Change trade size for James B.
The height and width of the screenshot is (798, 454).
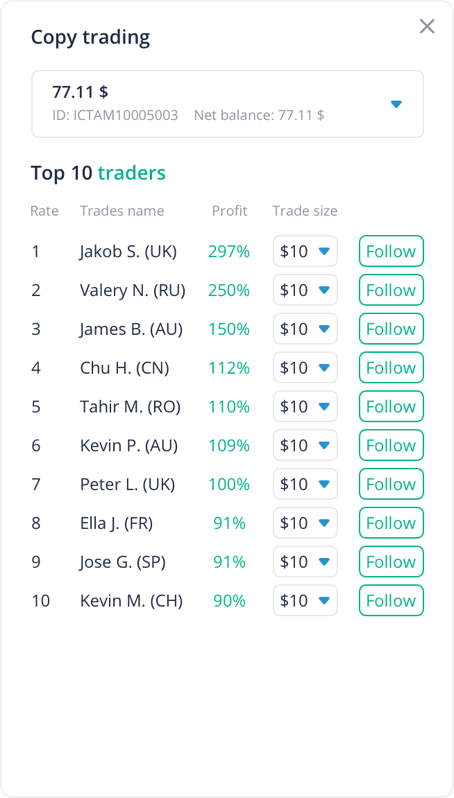(x=305, y=329)
